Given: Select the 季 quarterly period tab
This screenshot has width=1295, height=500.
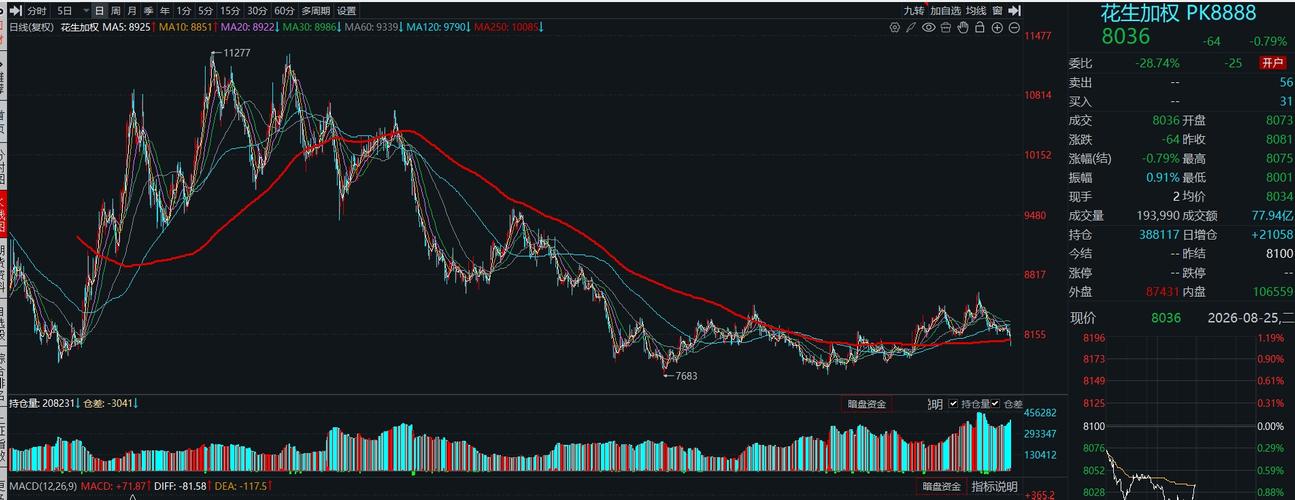Looking at the screenshot, I should point(148,10).
